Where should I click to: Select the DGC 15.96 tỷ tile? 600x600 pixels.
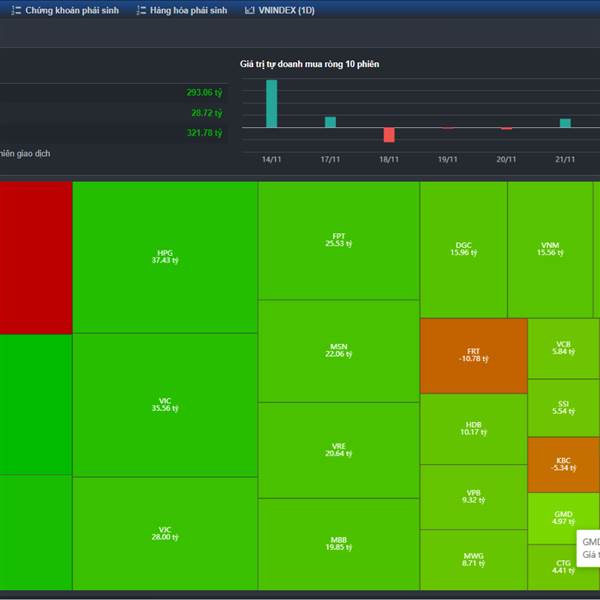coord(463,249)
